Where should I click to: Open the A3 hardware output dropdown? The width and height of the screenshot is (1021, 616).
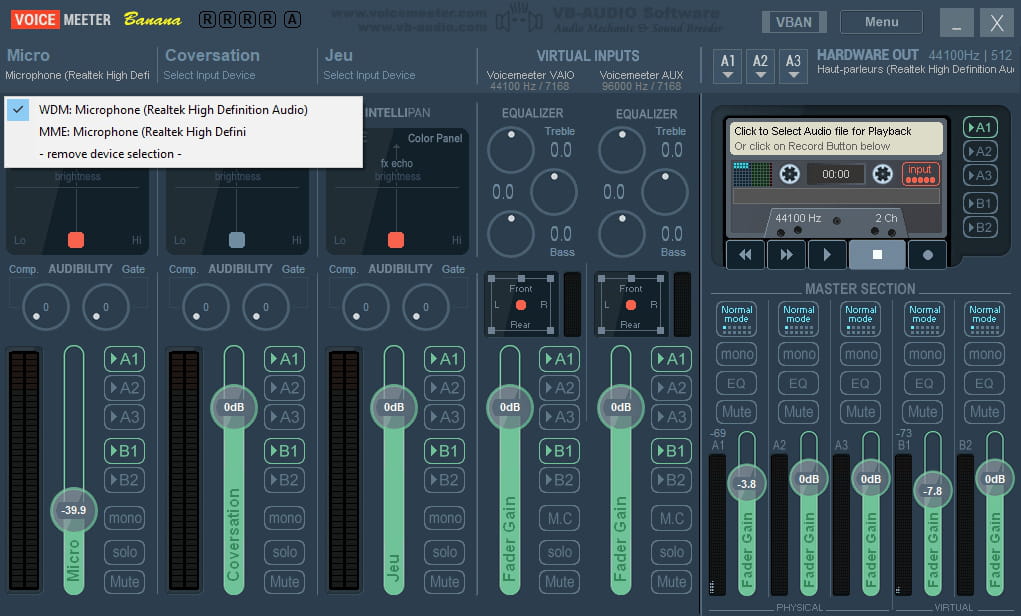tap(793, 66)
